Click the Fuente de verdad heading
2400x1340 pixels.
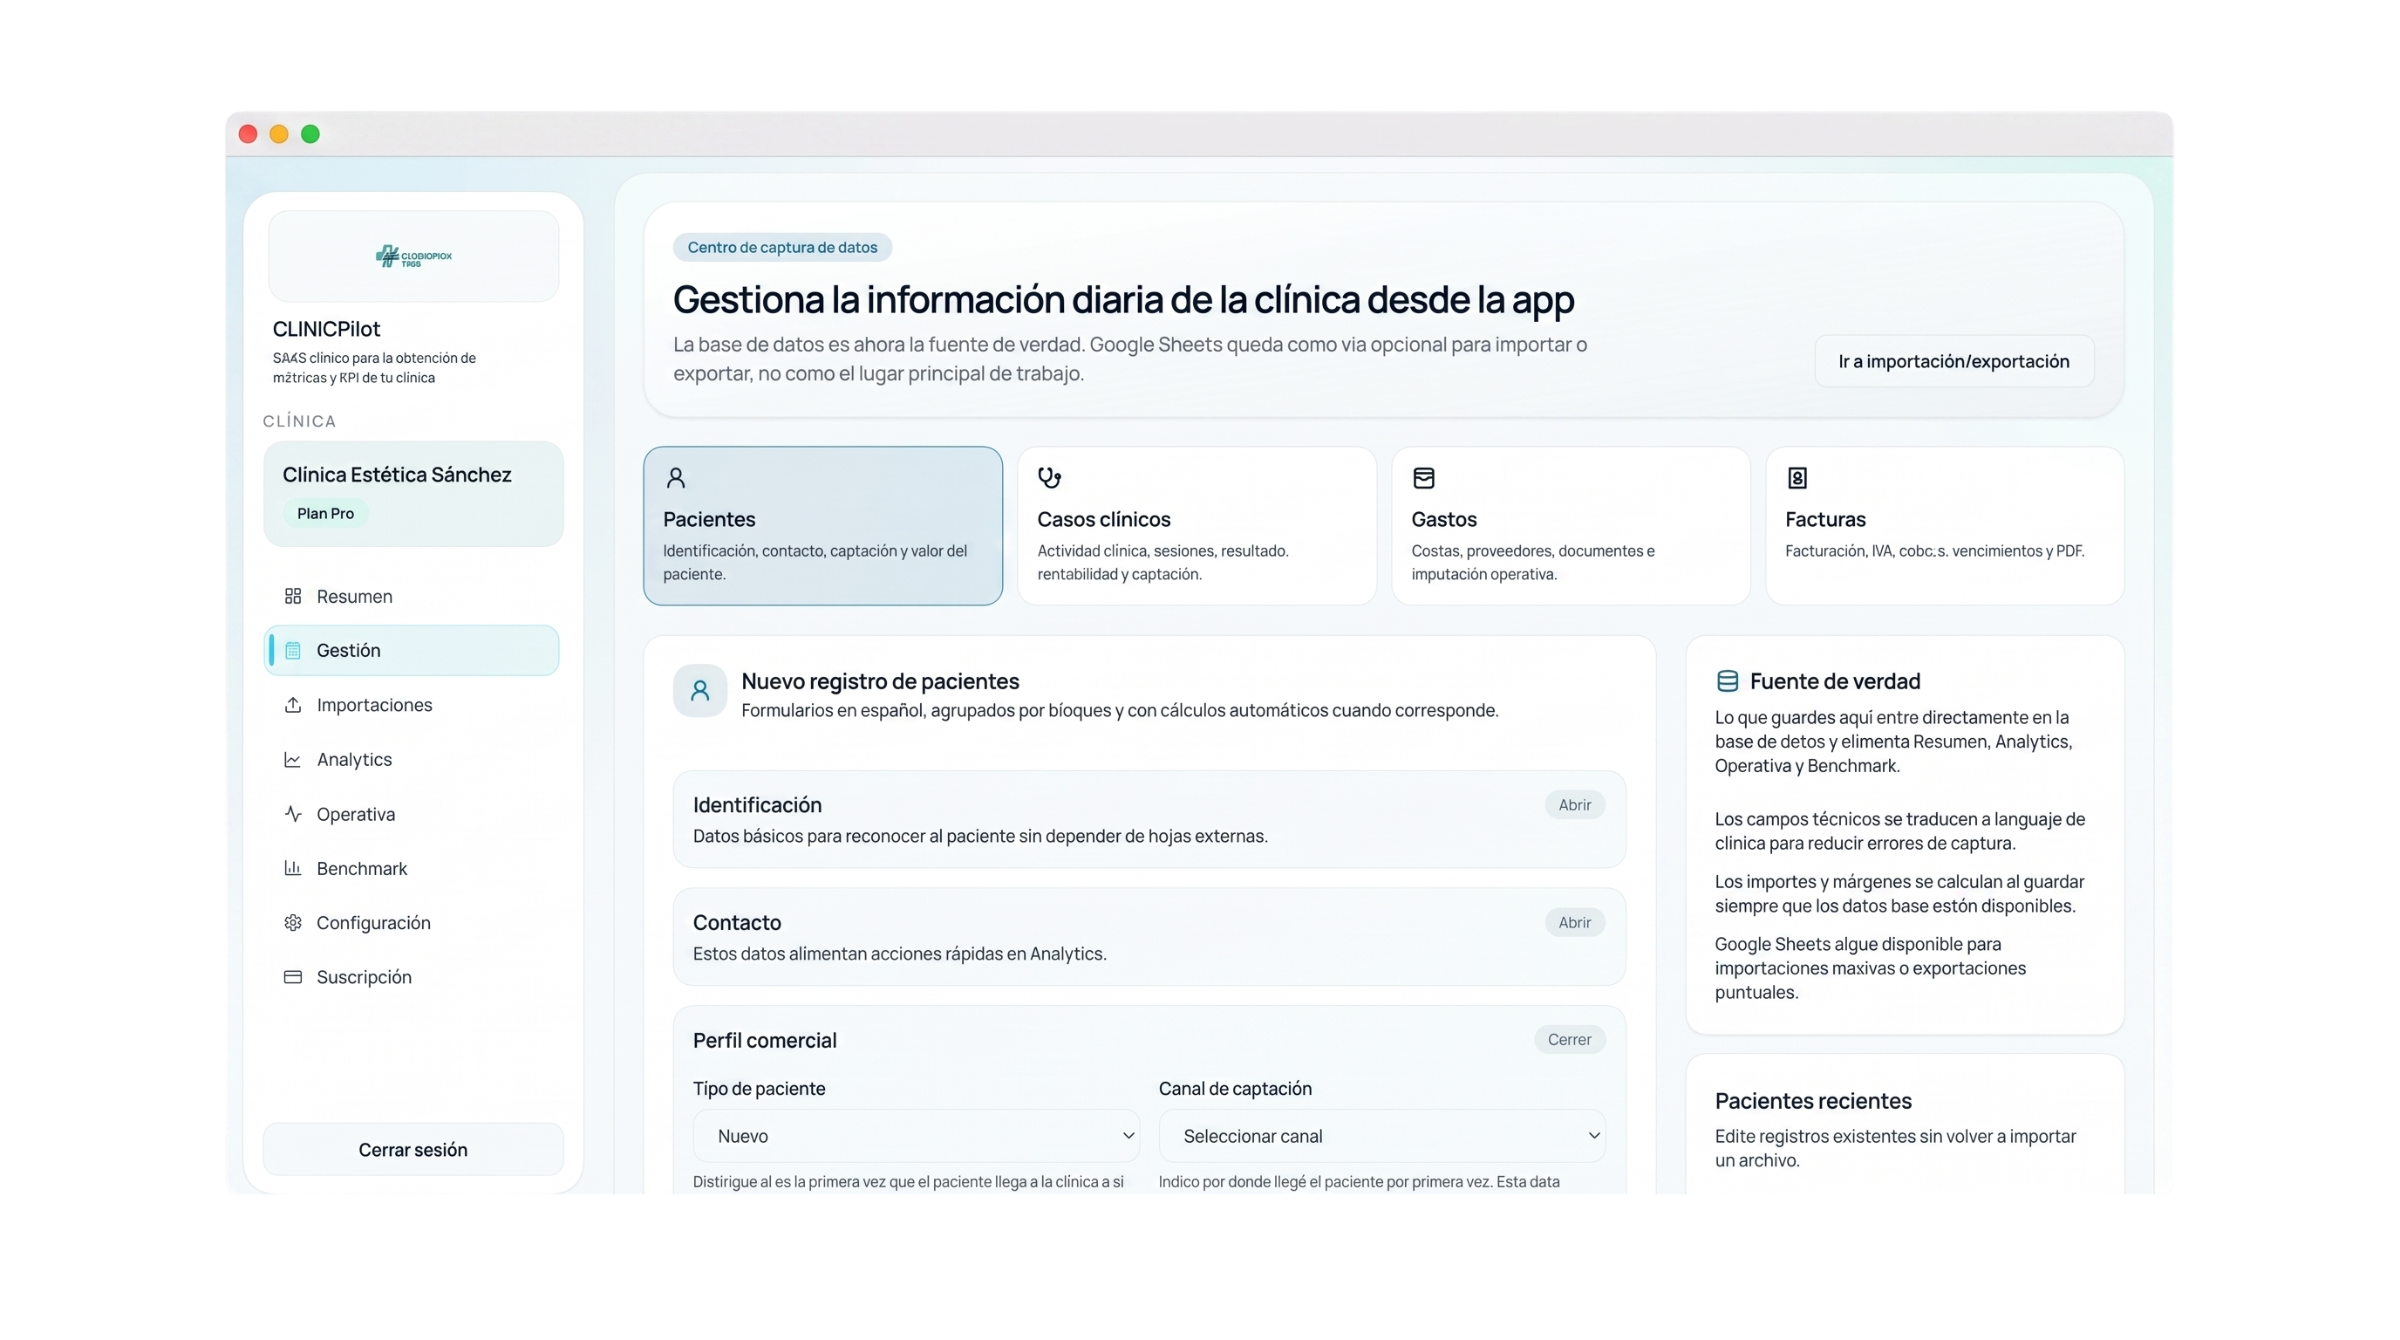point(1835,681)
